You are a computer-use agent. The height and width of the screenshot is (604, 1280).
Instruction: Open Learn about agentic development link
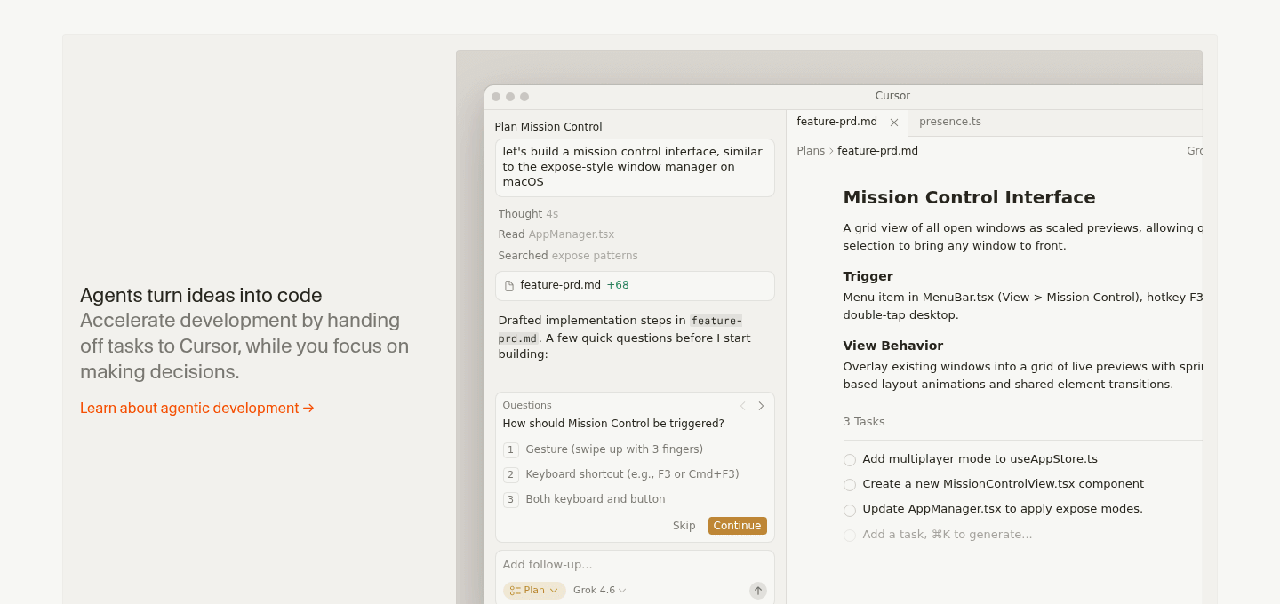[x=197, y=408]
